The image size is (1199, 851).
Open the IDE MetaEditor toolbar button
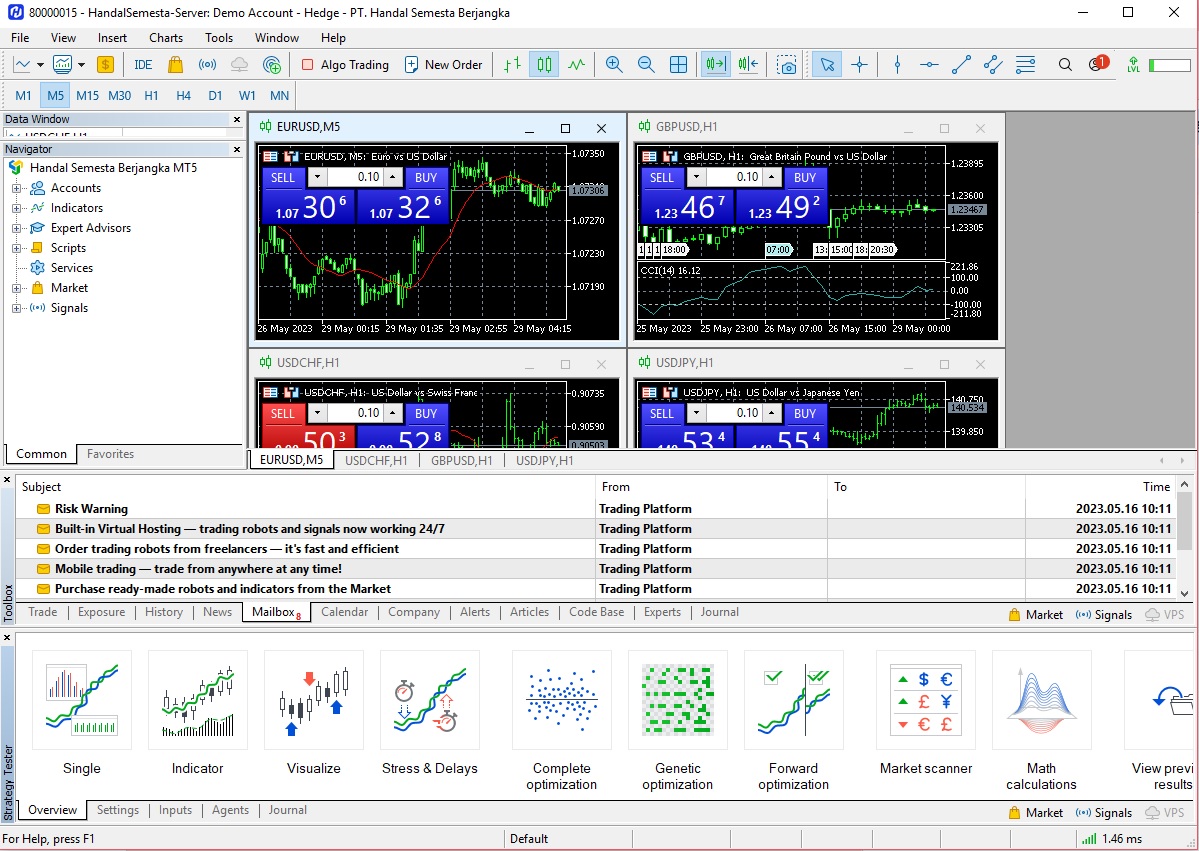(143, 65)
